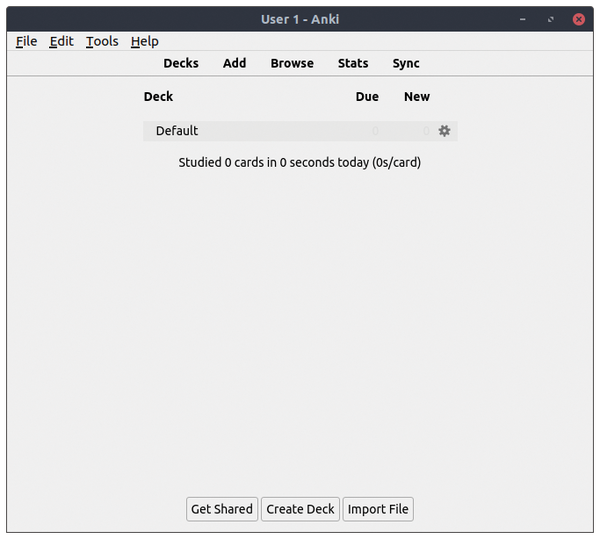Maximize the Anki window
This screenshot has width=600, height=539.
pyautogui.click(x=551, y=19)
